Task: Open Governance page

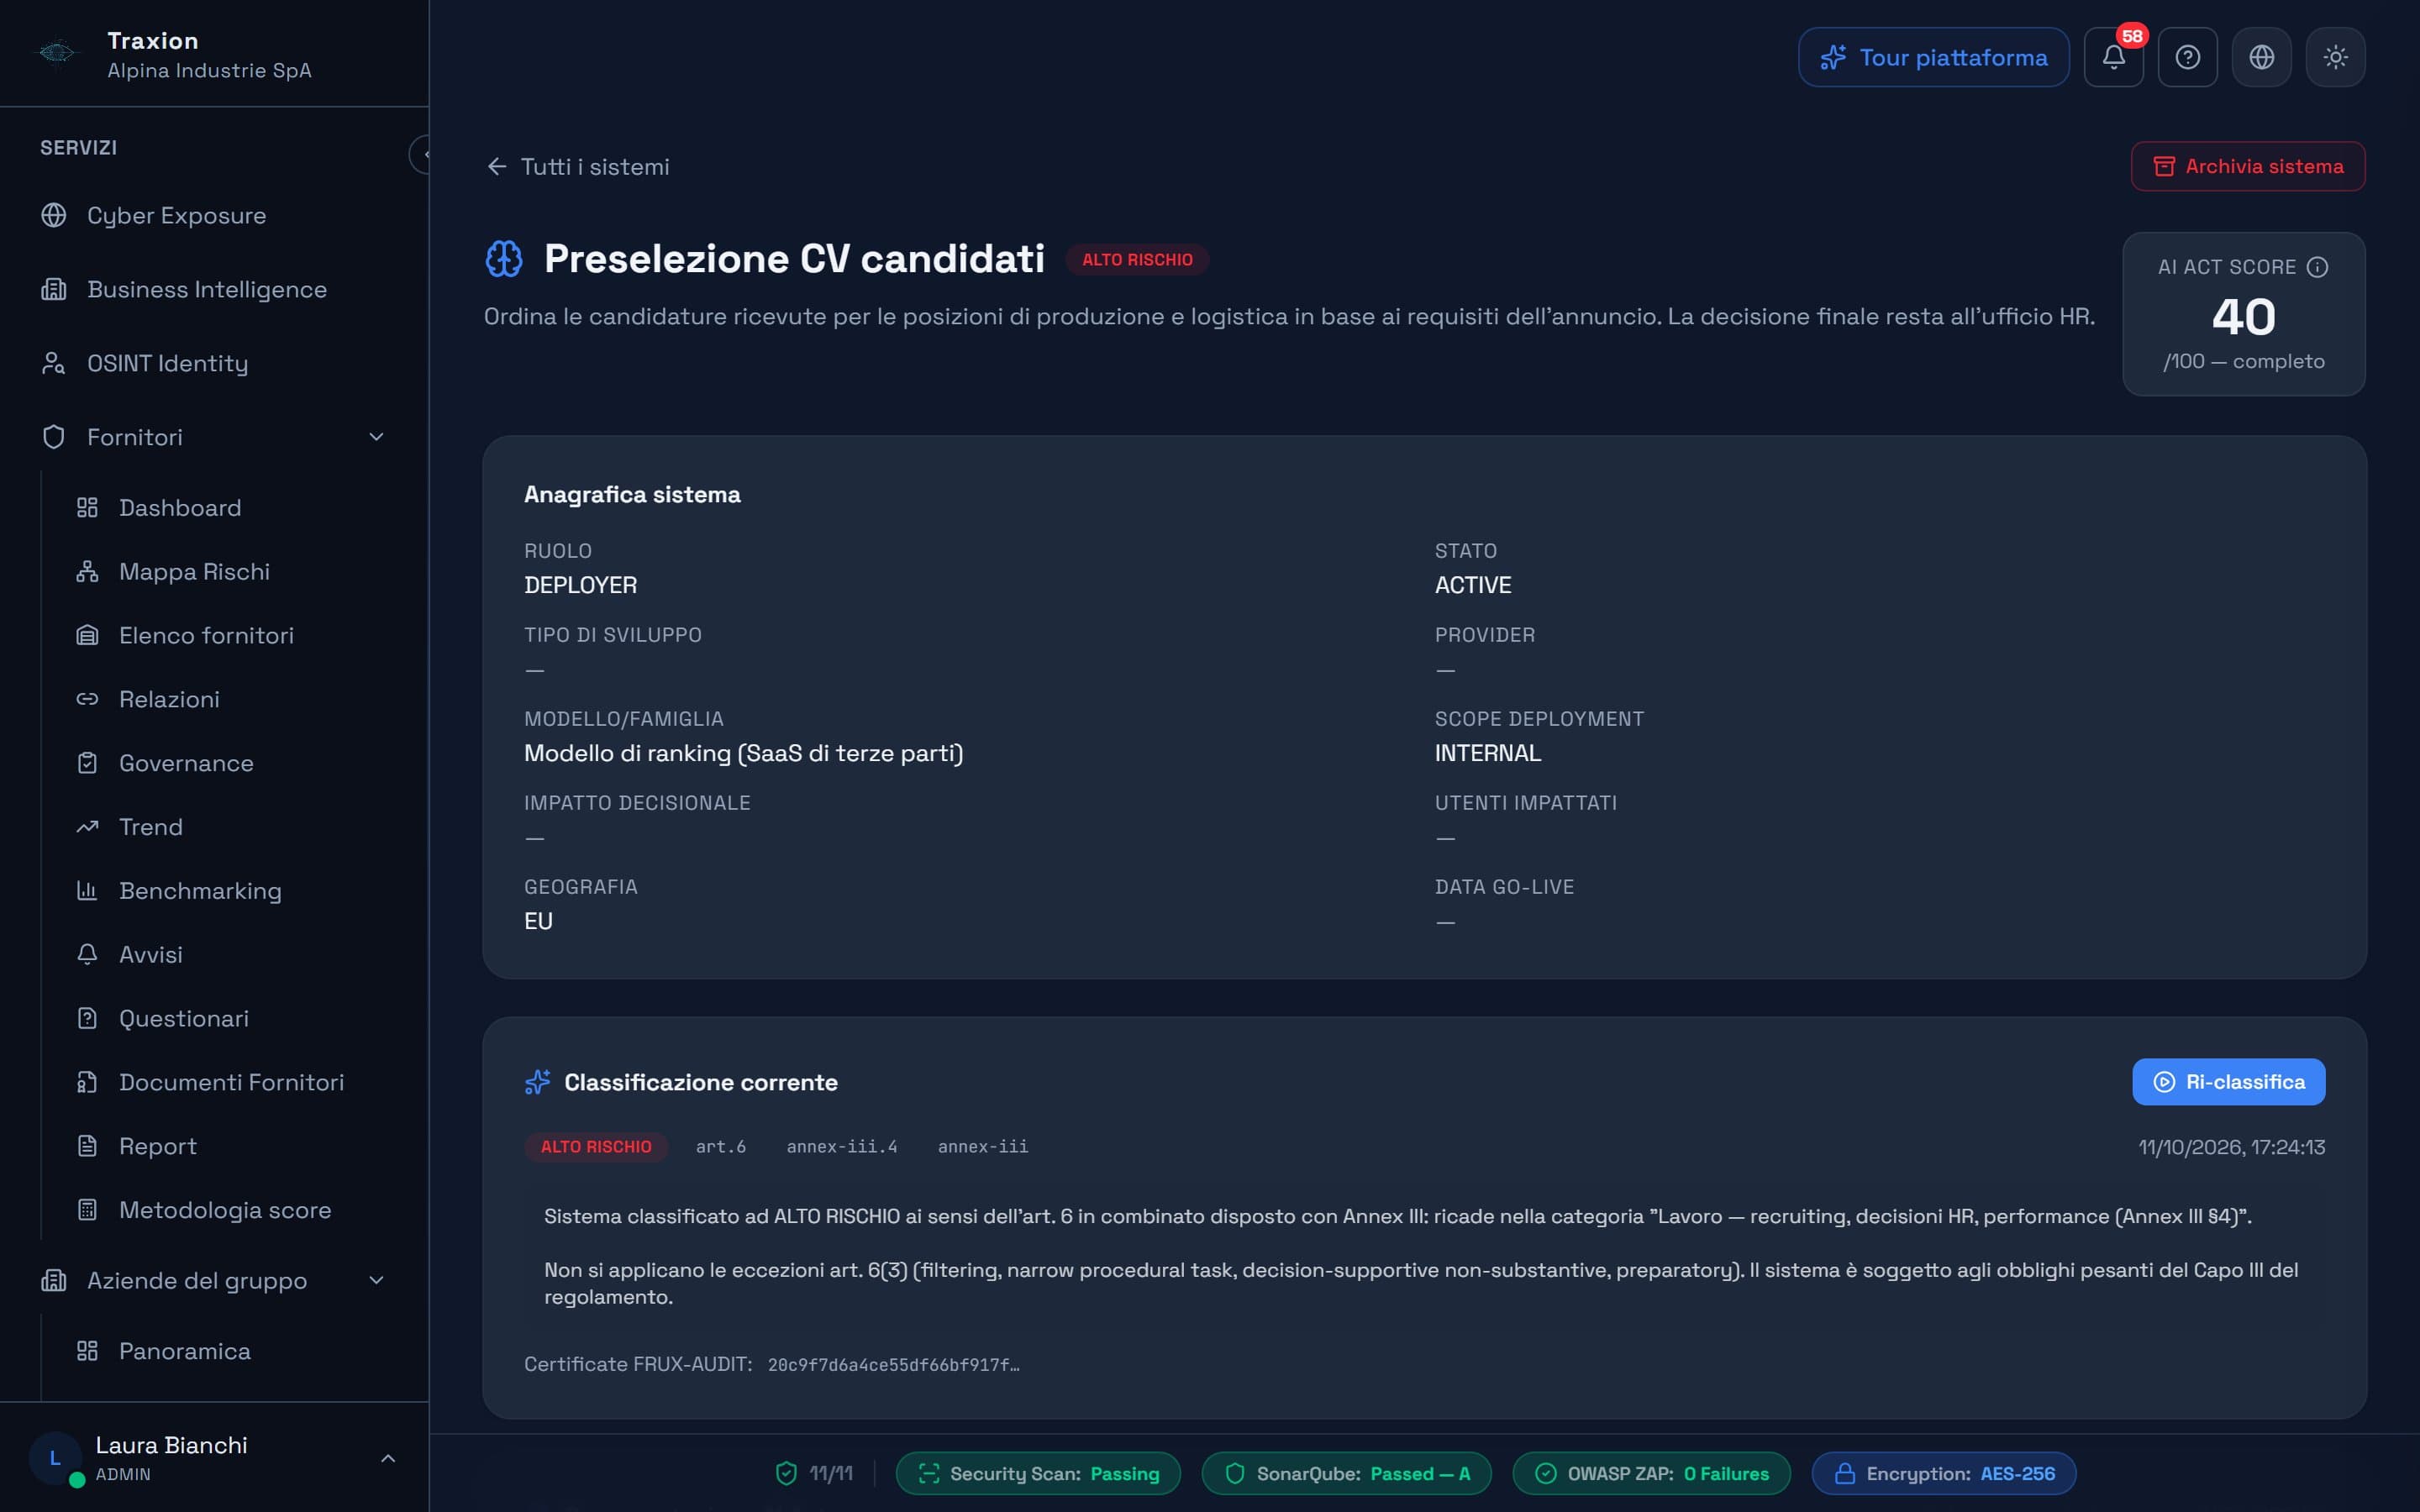Action: click(x=230, y=763)
